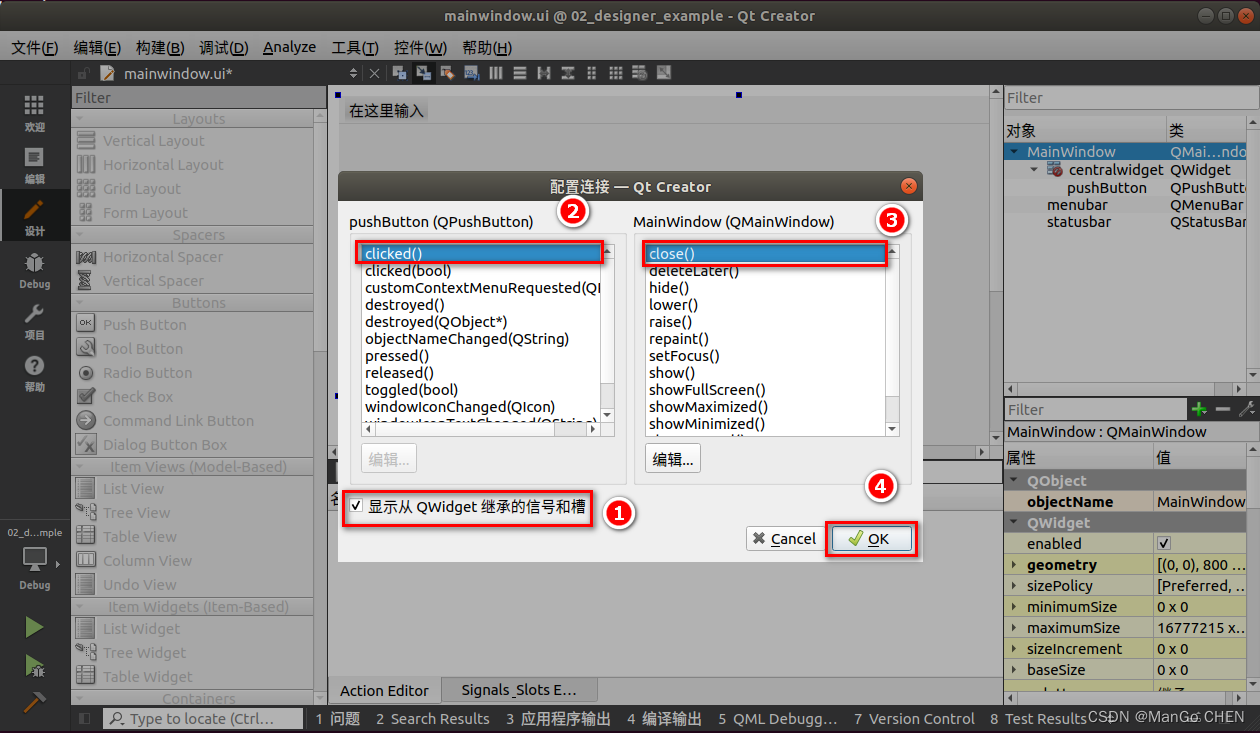Select the pressed() signal in the list
Image resolution: width=1260 pixels, height=733 pixels.
coord(397,356)
